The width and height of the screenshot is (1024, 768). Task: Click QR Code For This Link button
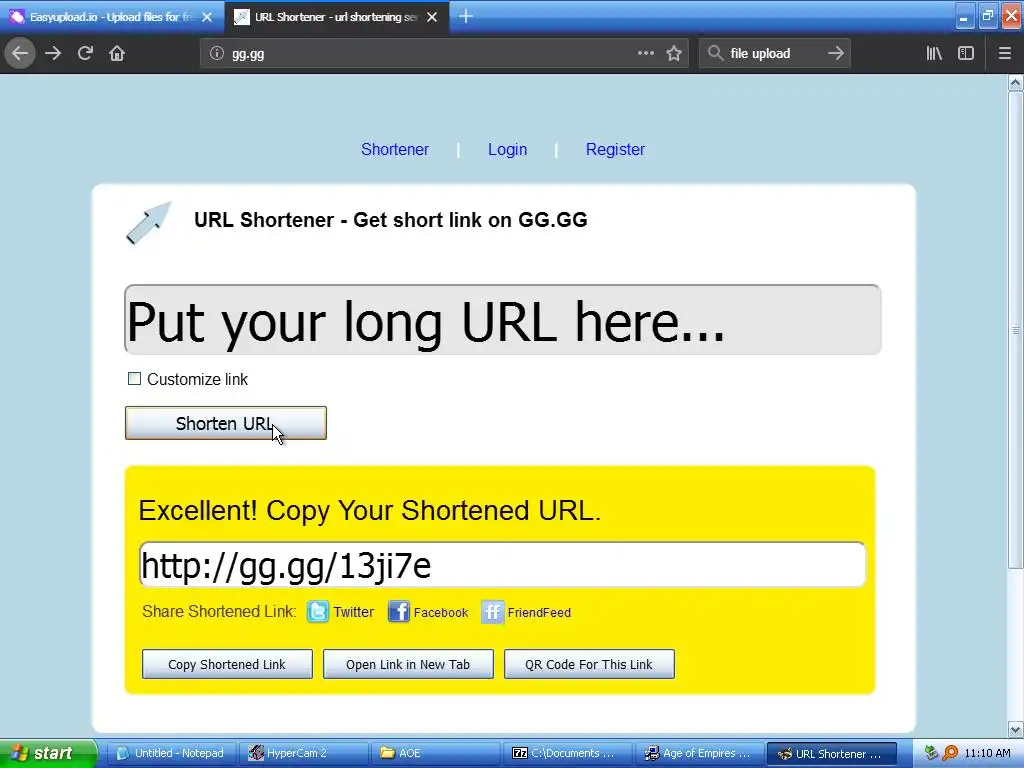[x=588, y=664]
